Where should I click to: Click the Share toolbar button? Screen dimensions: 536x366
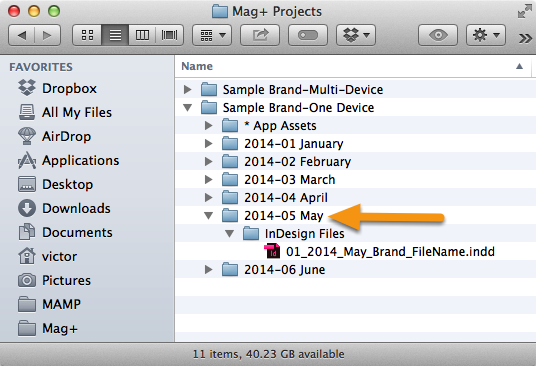pyautogui.click(x=260, y=35)
